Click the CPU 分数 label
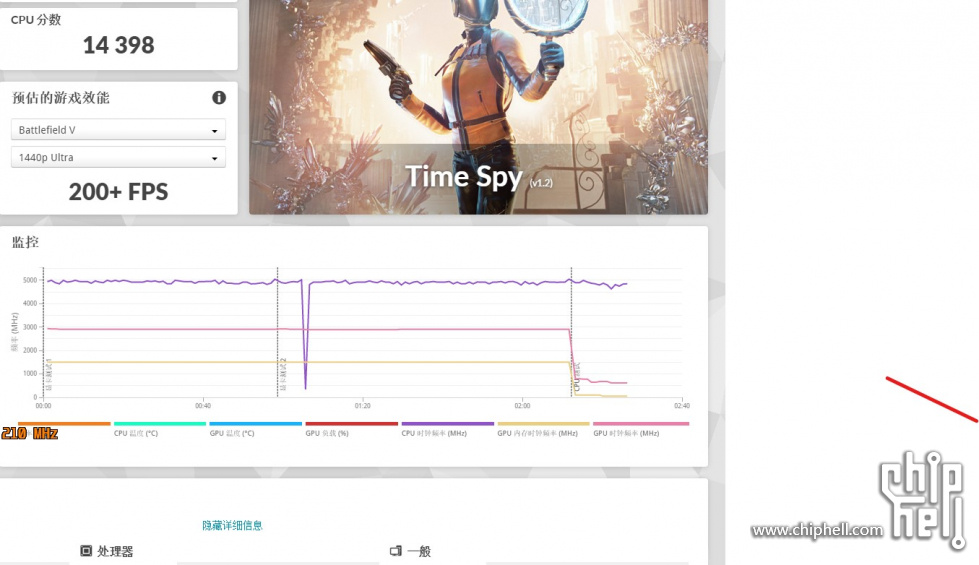Screen dimensions: 979x565 click(x=36, y=19)
